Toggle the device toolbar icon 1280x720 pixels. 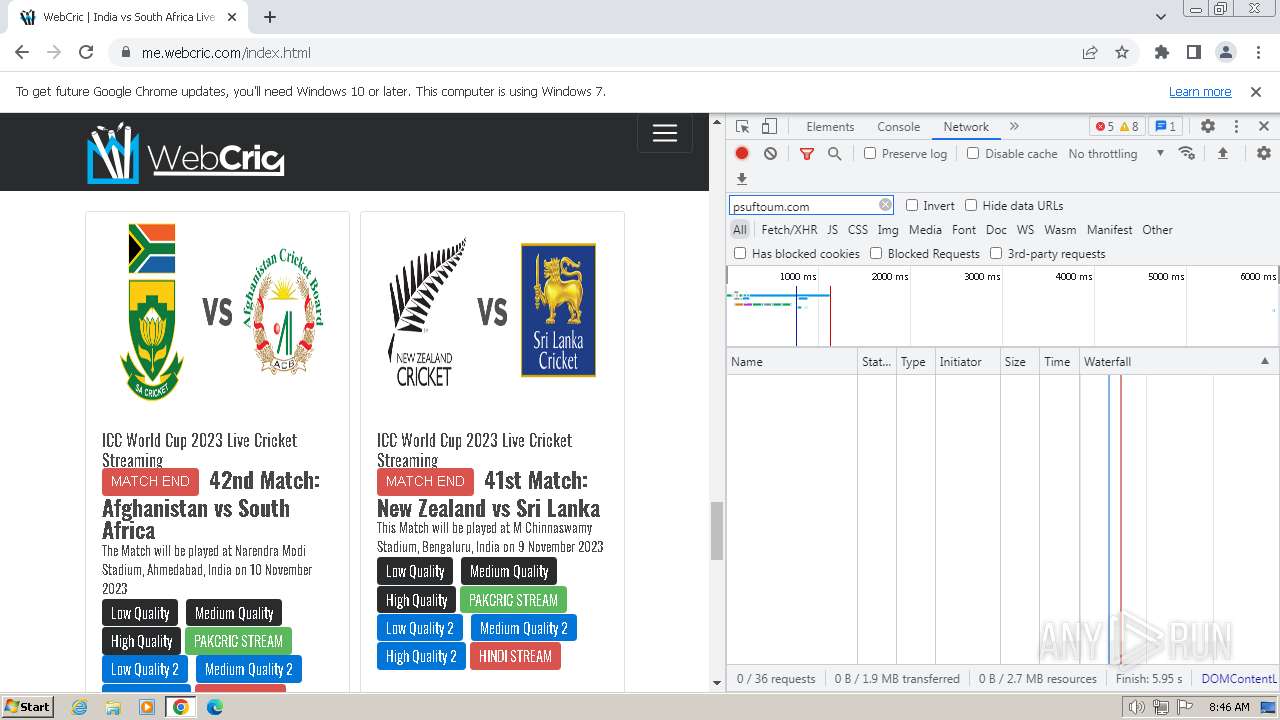pyautogui.click(x=769, y=127)
